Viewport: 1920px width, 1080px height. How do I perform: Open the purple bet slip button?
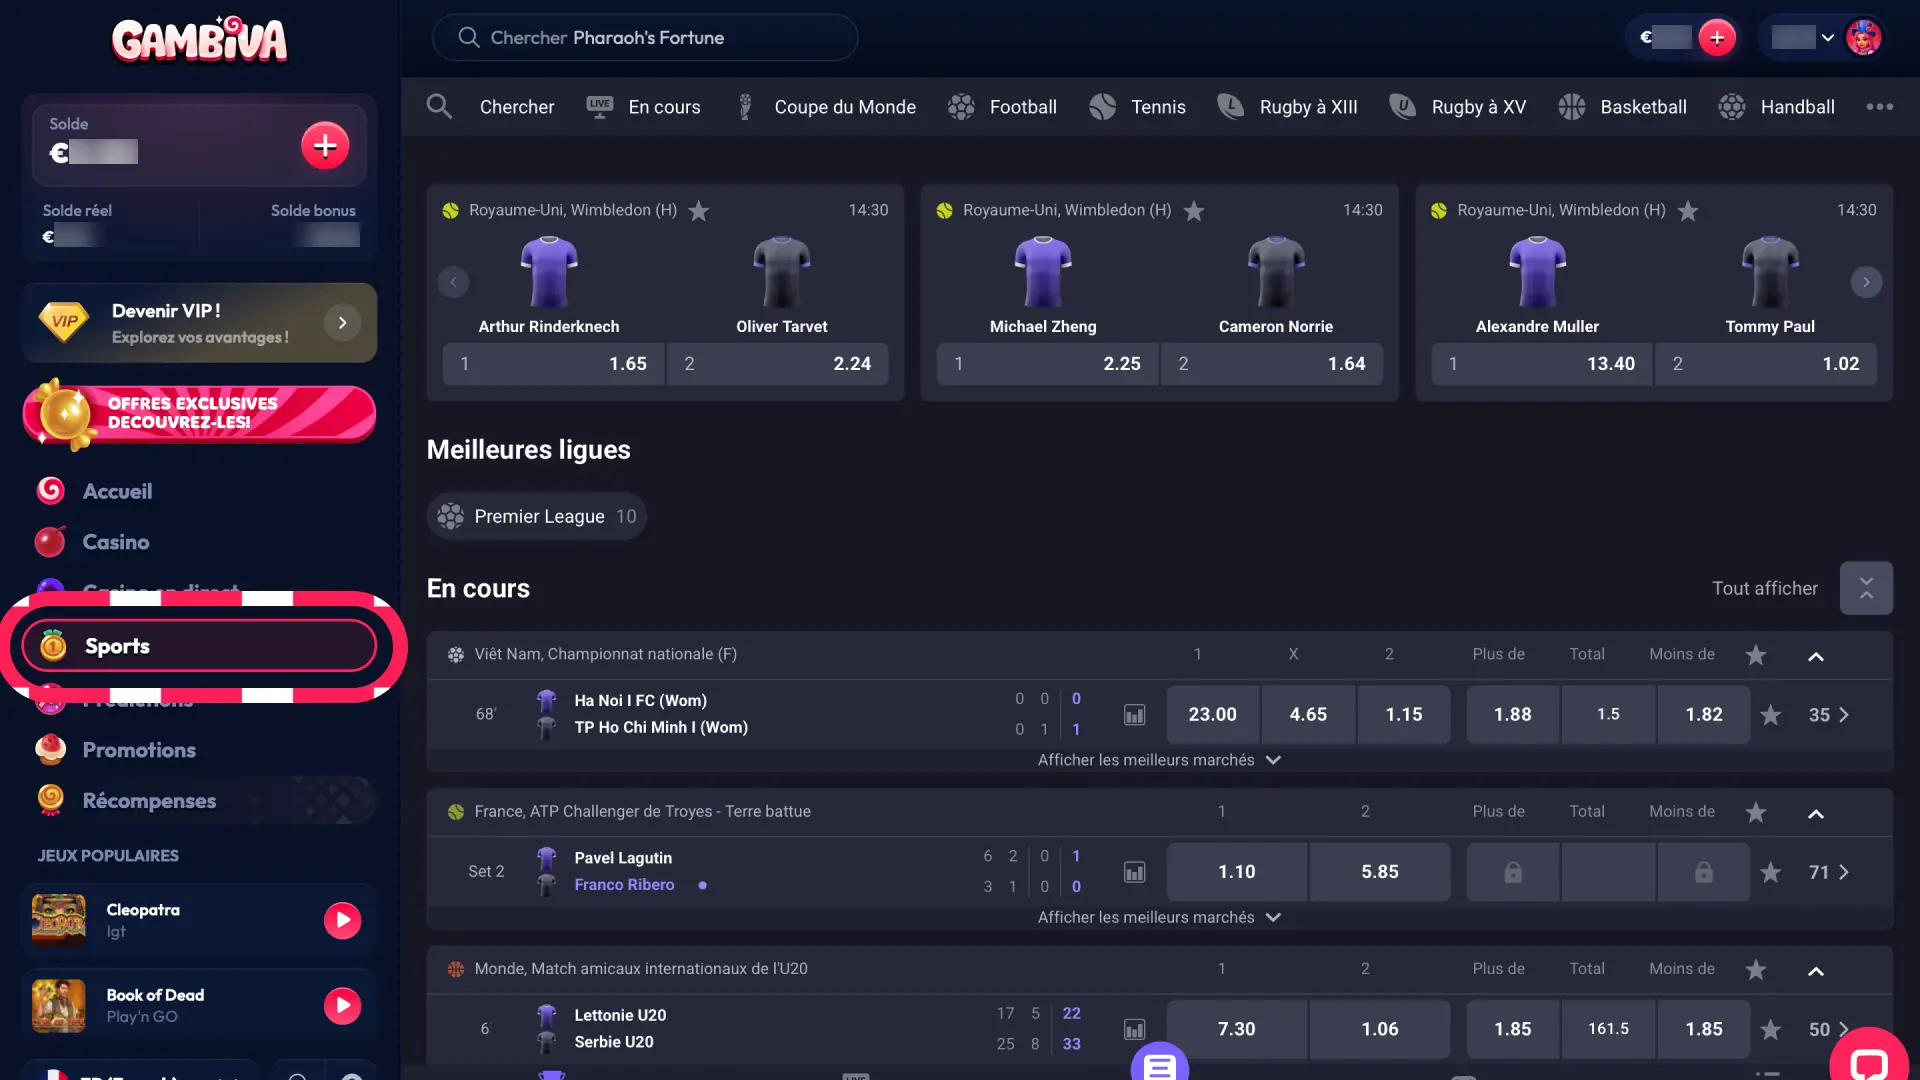point(1159,1064)
